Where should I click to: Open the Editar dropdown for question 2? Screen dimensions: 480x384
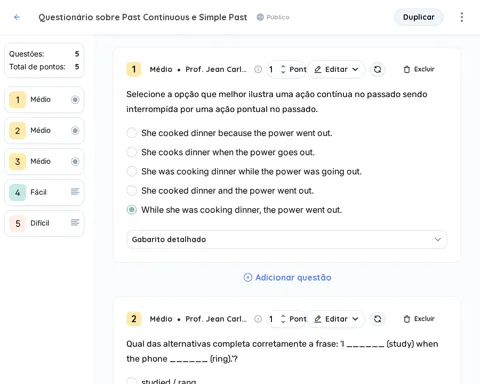[336, 319]
